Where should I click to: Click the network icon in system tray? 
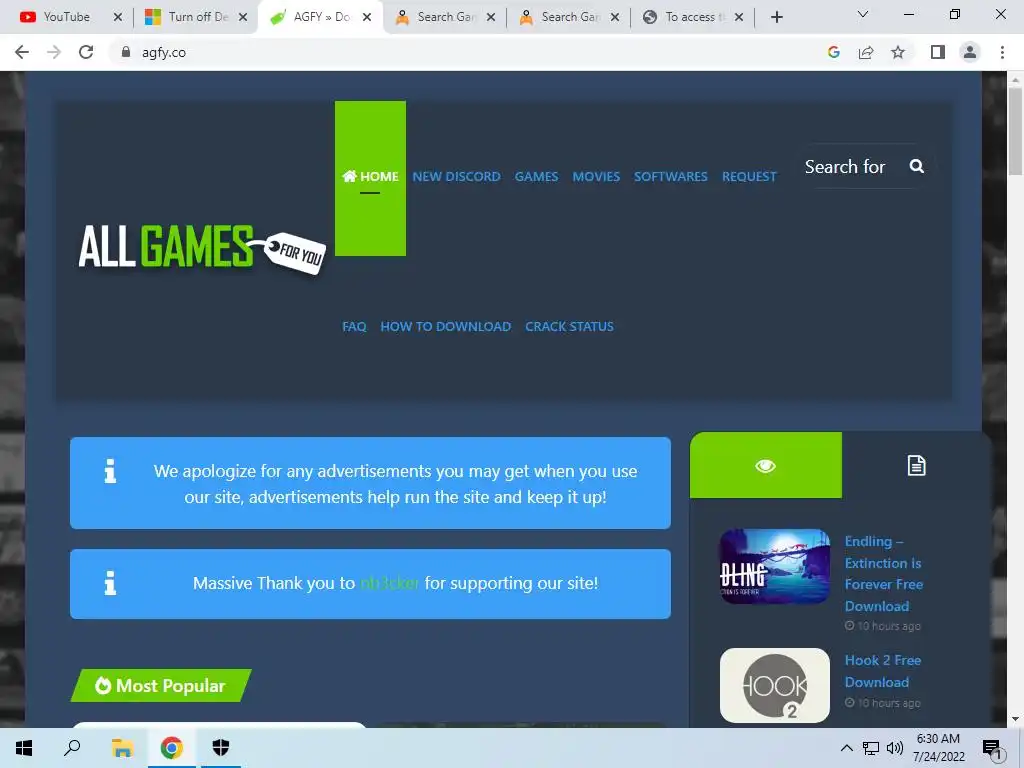coord(871,748)
